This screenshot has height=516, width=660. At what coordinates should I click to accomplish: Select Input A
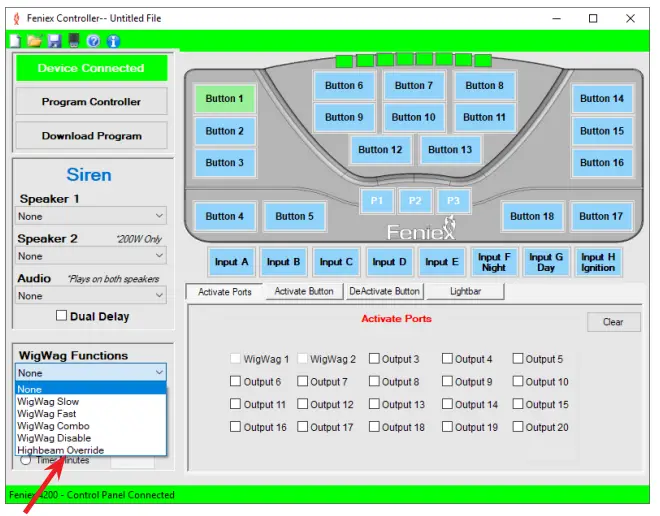click(x=232, y=262)
